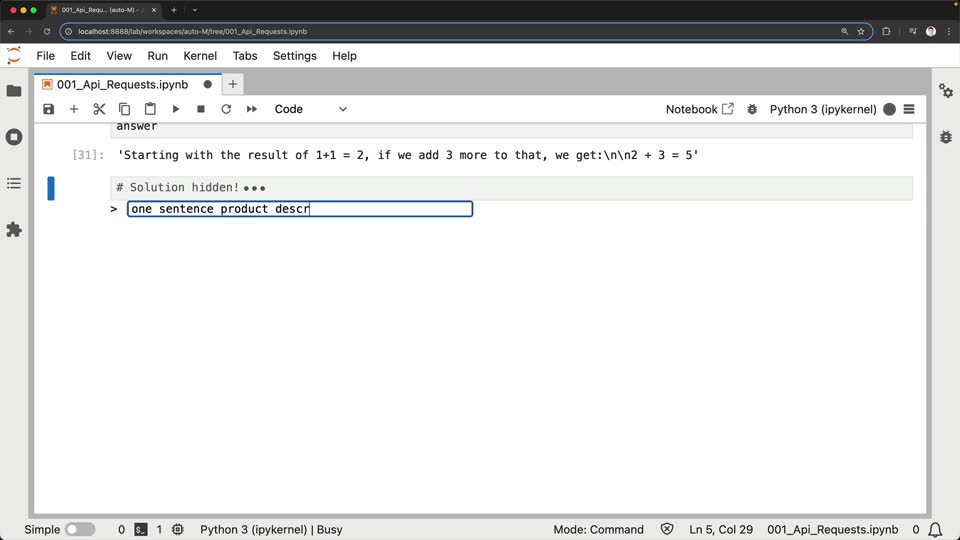
Task: Open the extension manager puzzle icon
Action: pos(13,230)
